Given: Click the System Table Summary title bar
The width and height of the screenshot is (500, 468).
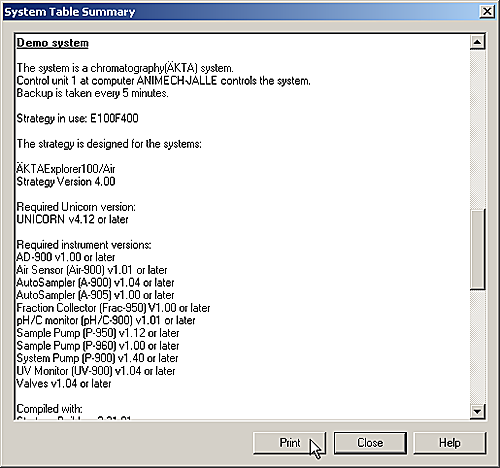Looking at the screenshot, I should point(240,12).
